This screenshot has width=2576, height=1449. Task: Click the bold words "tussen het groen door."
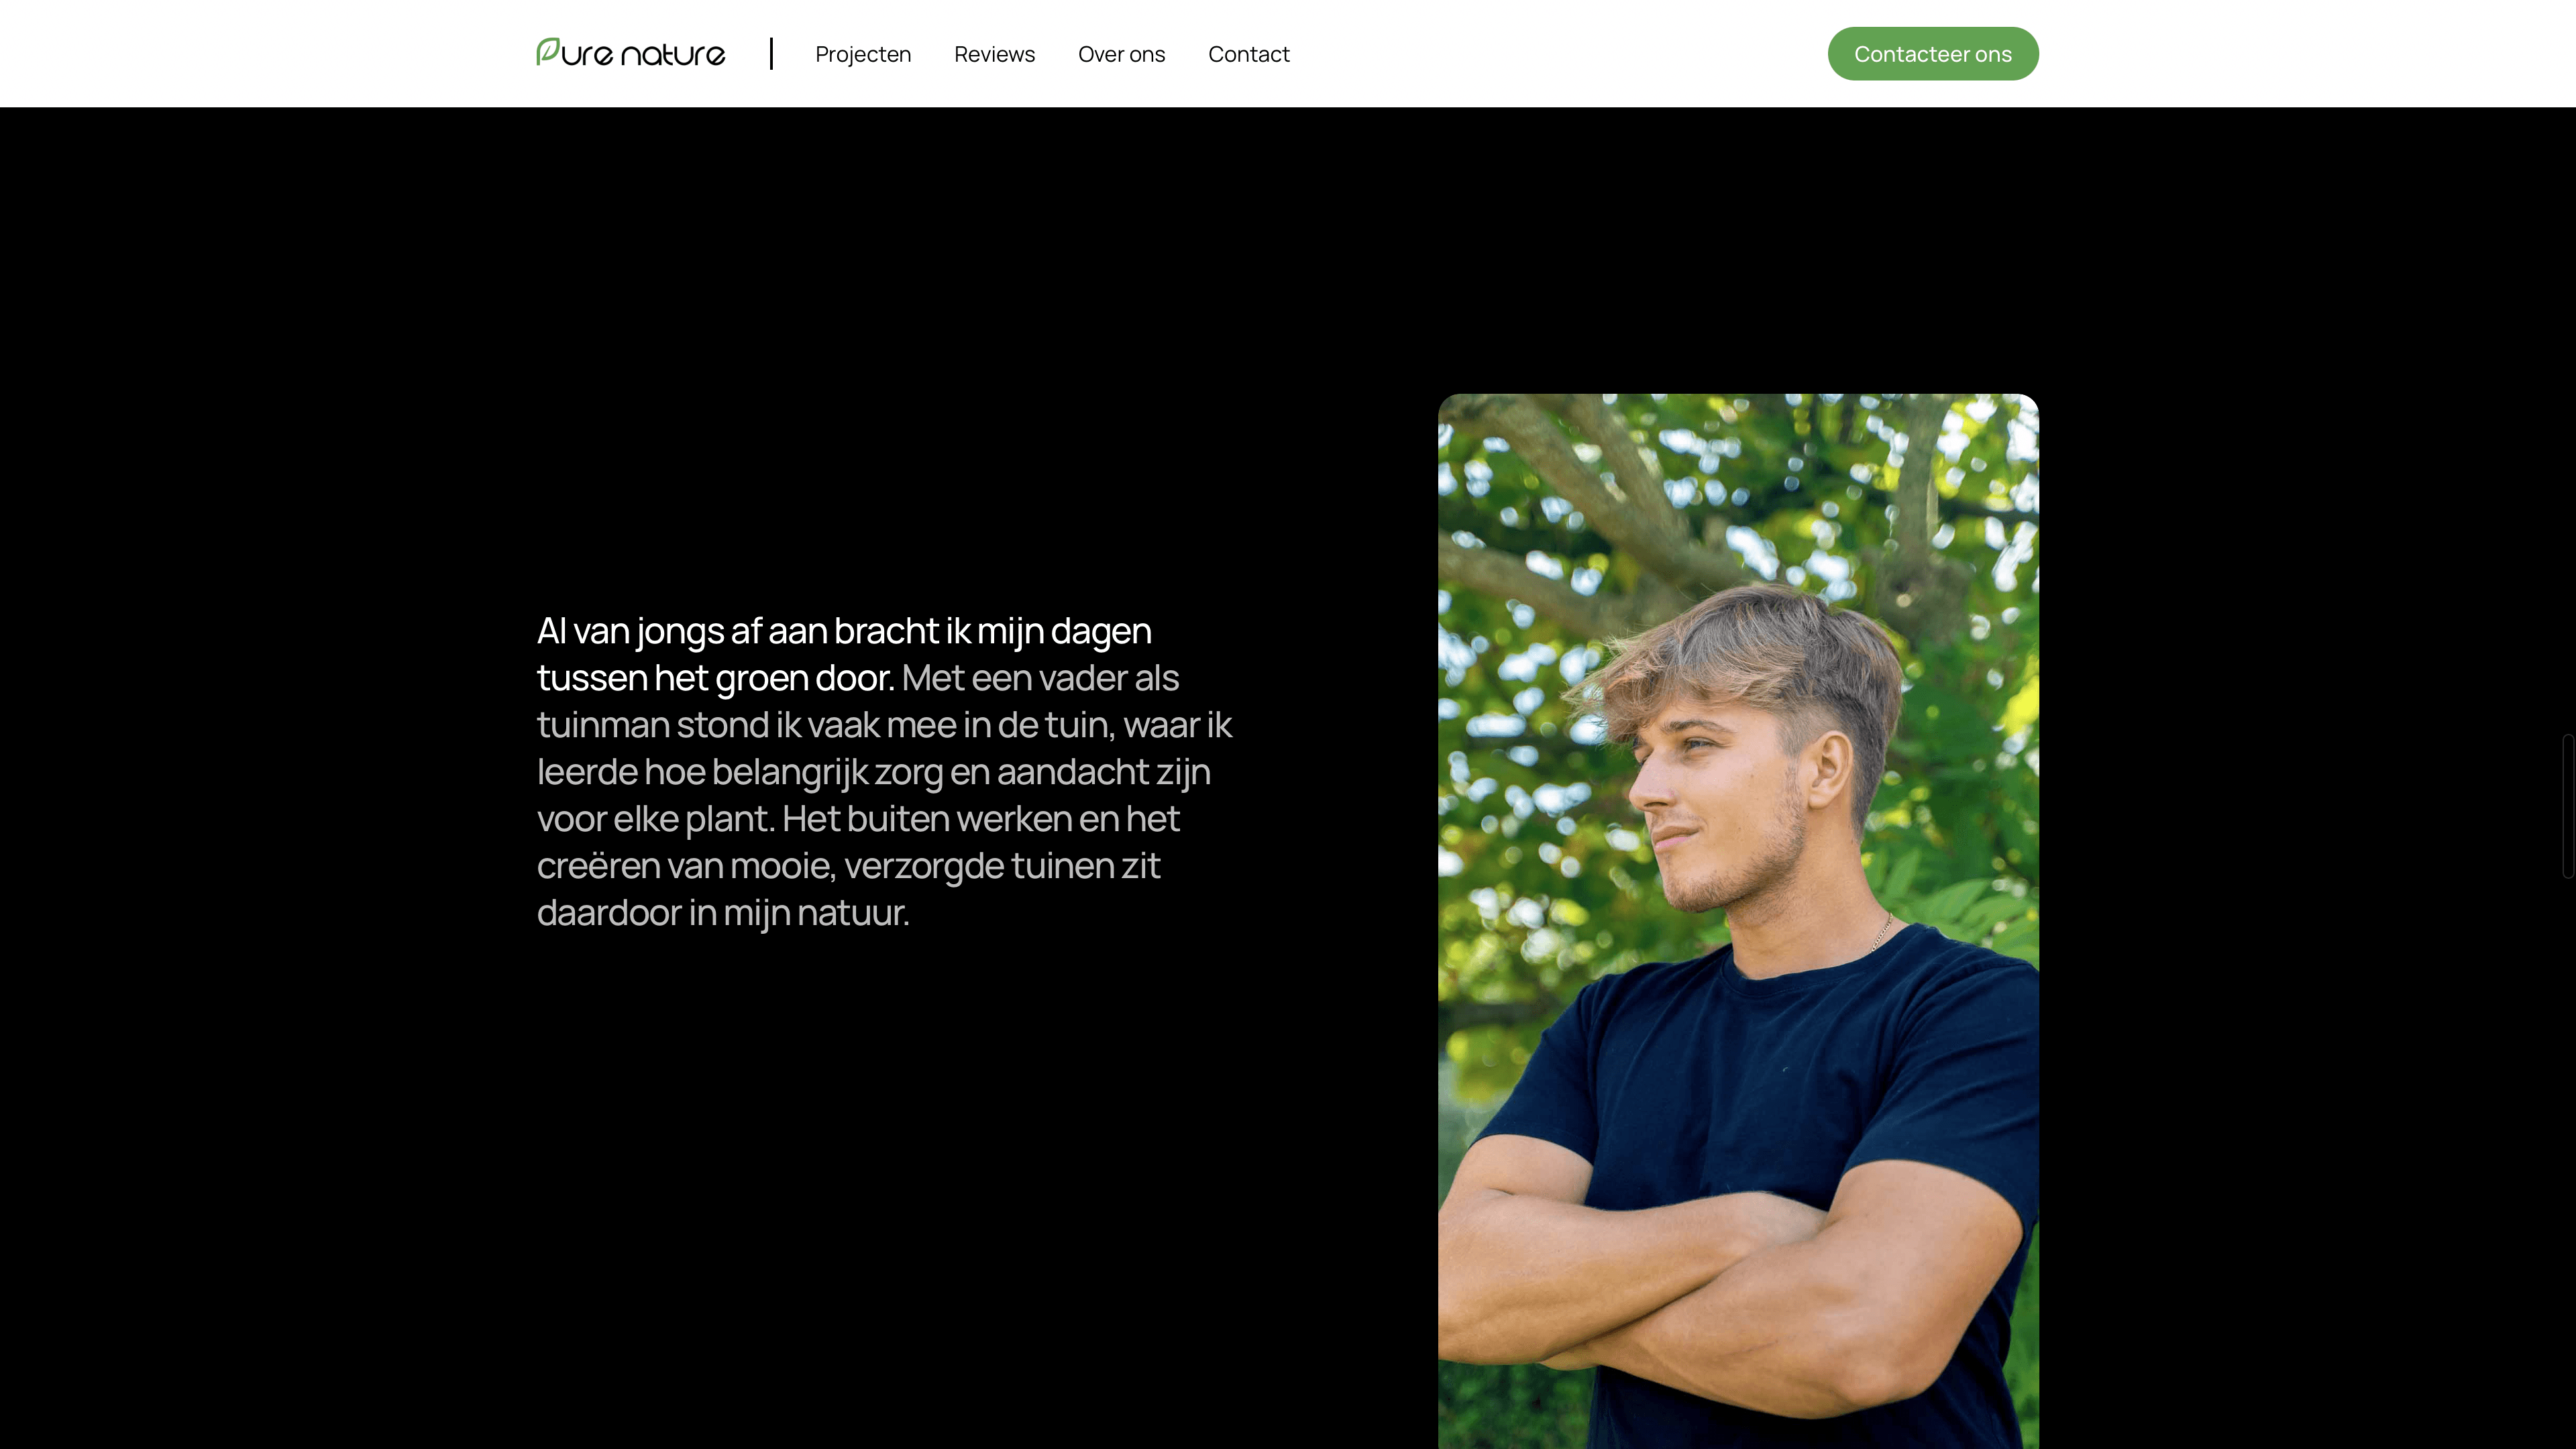[x=715, y=678]
